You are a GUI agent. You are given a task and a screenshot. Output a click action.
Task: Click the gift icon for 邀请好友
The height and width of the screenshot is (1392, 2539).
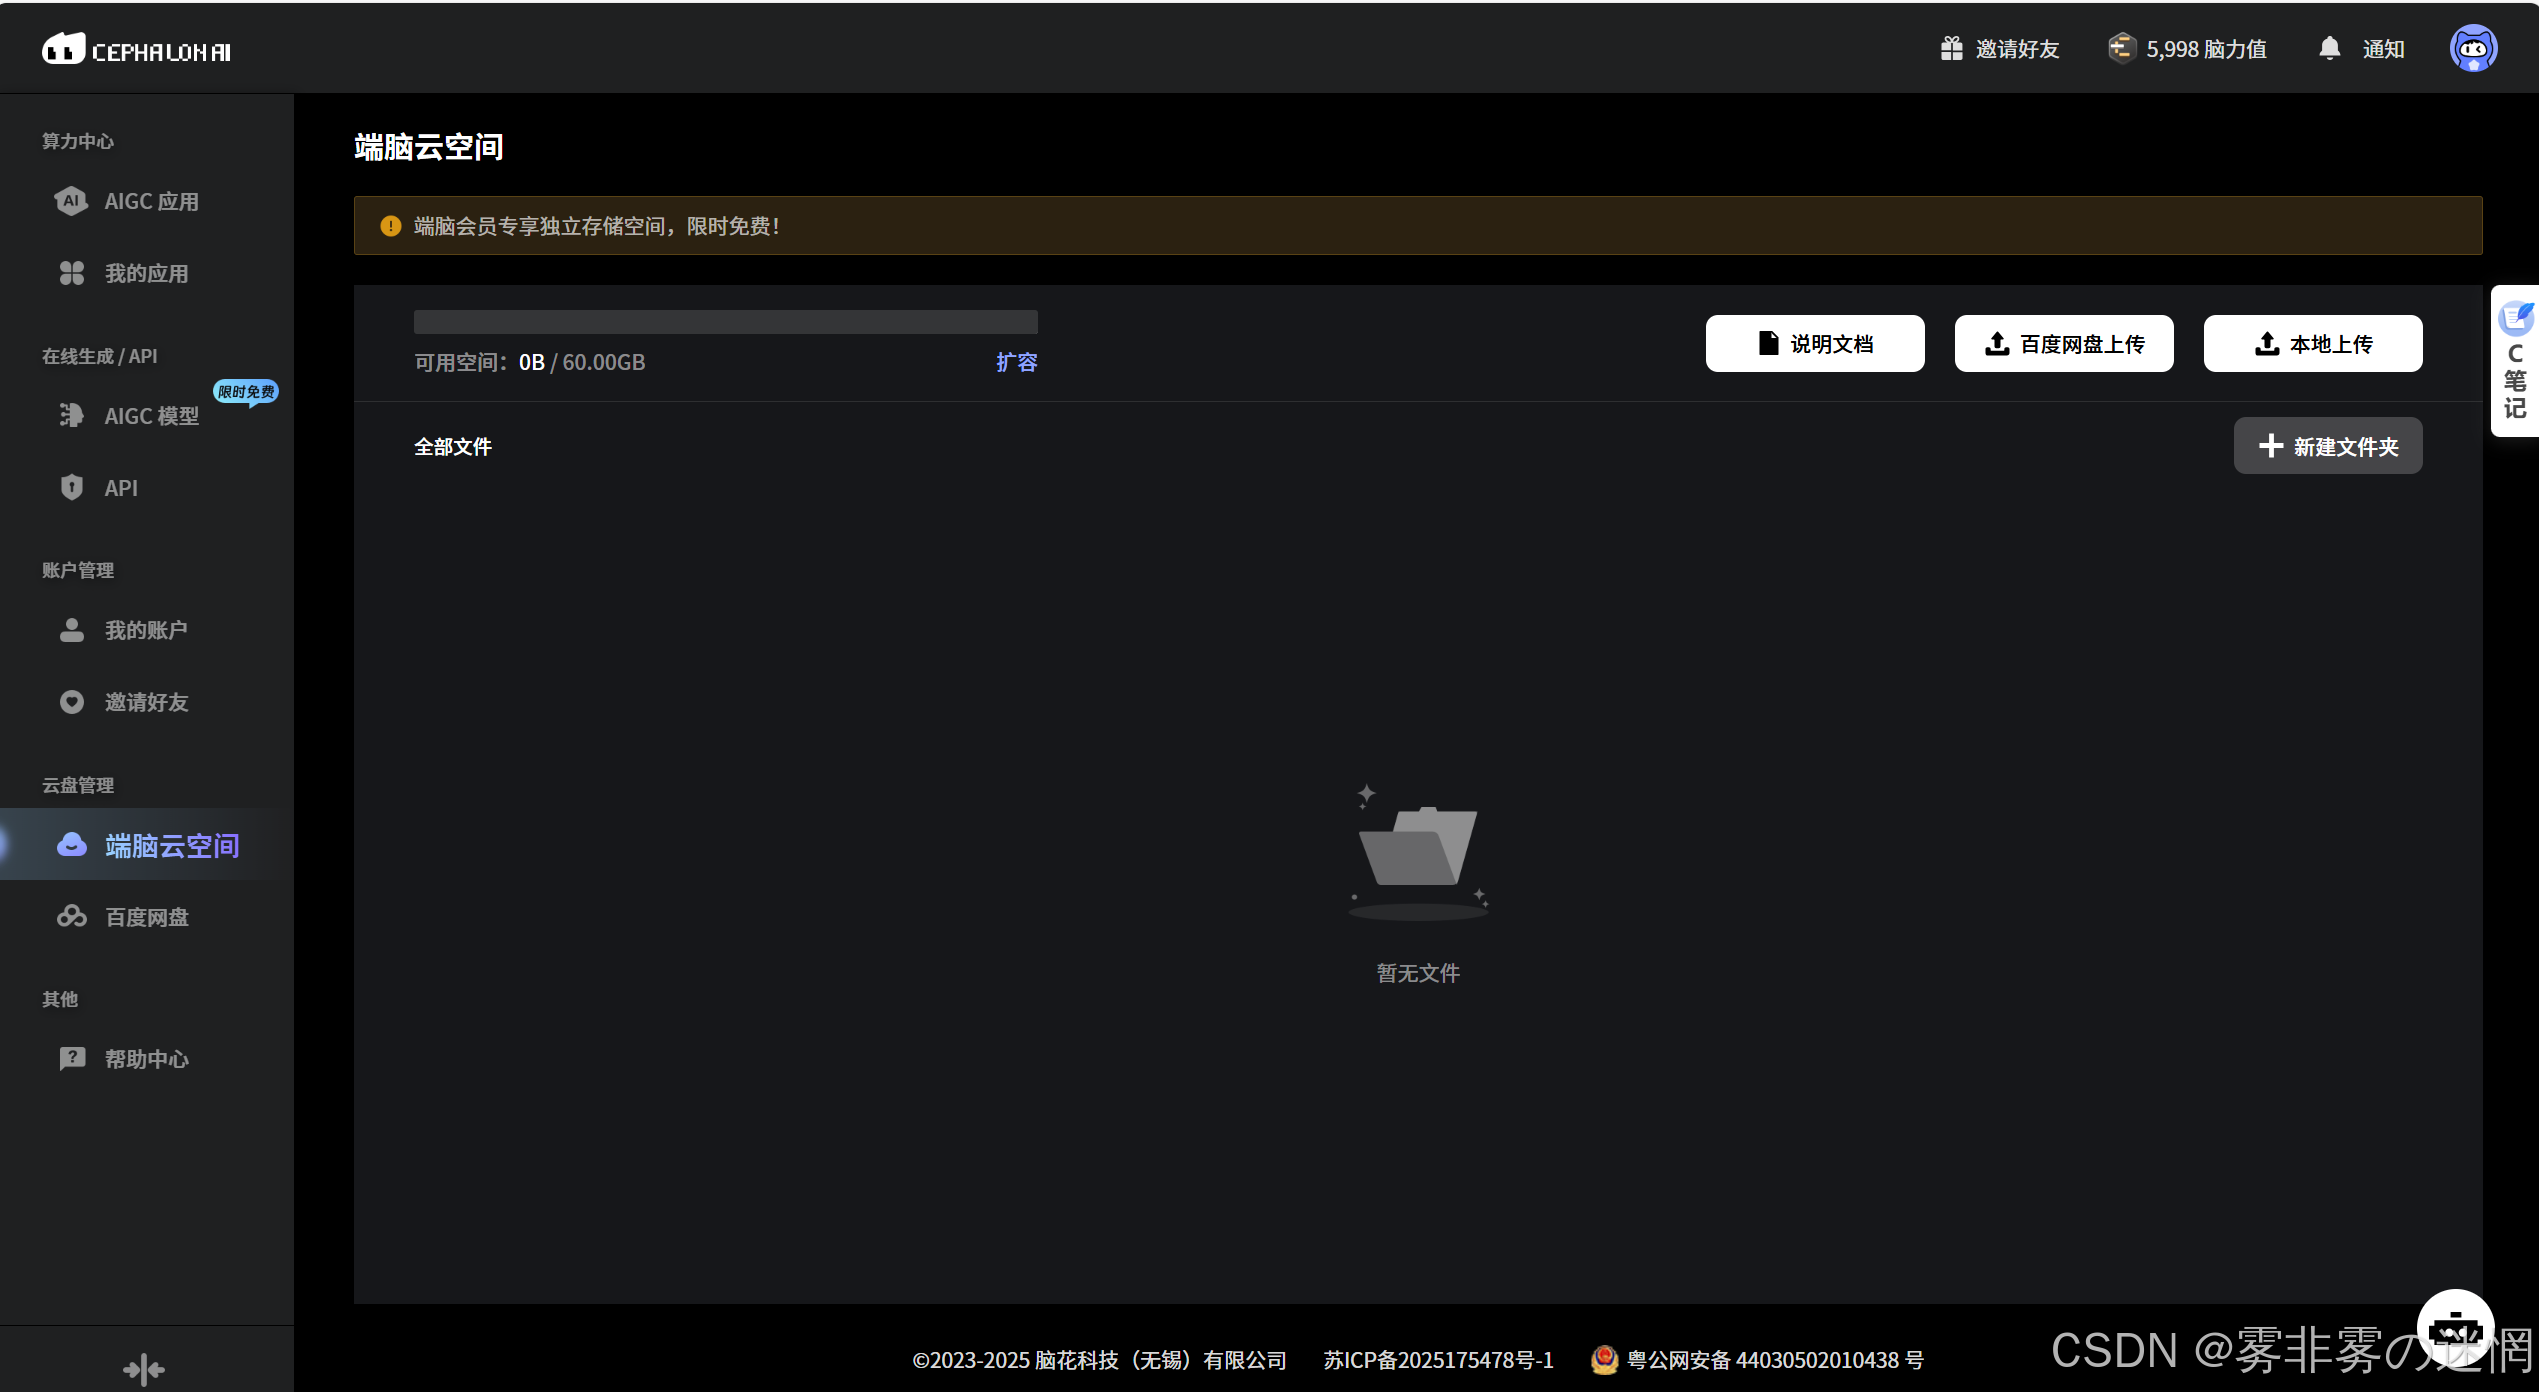coord(1951,49)
